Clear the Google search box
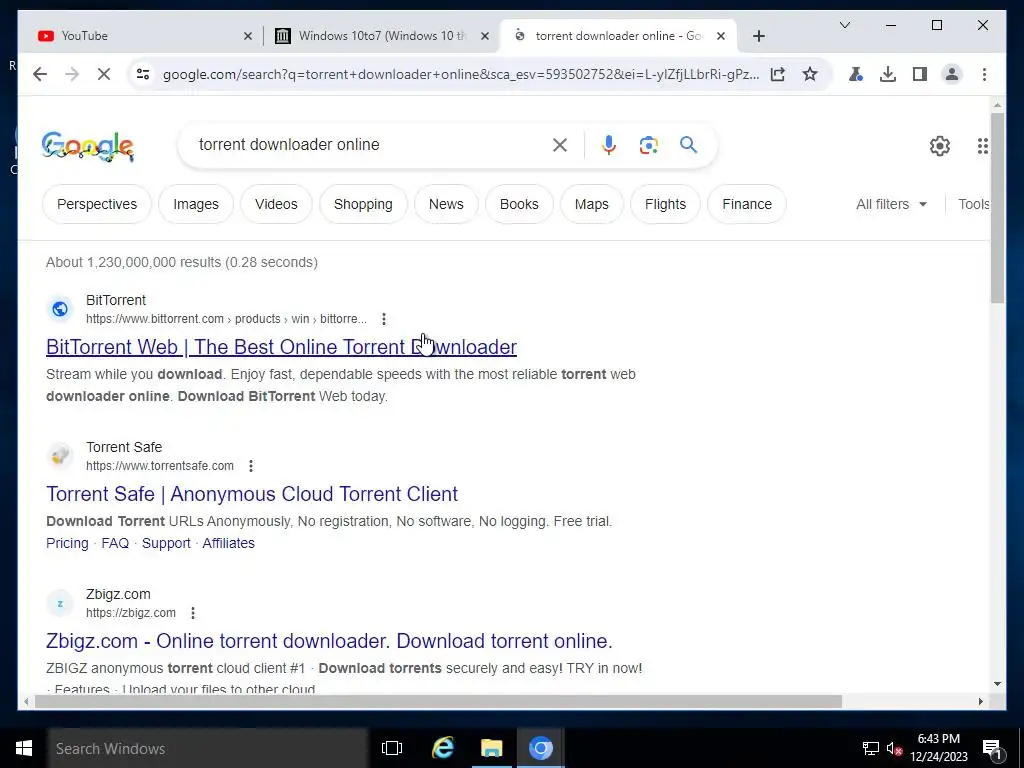 (x=560, y=145)
